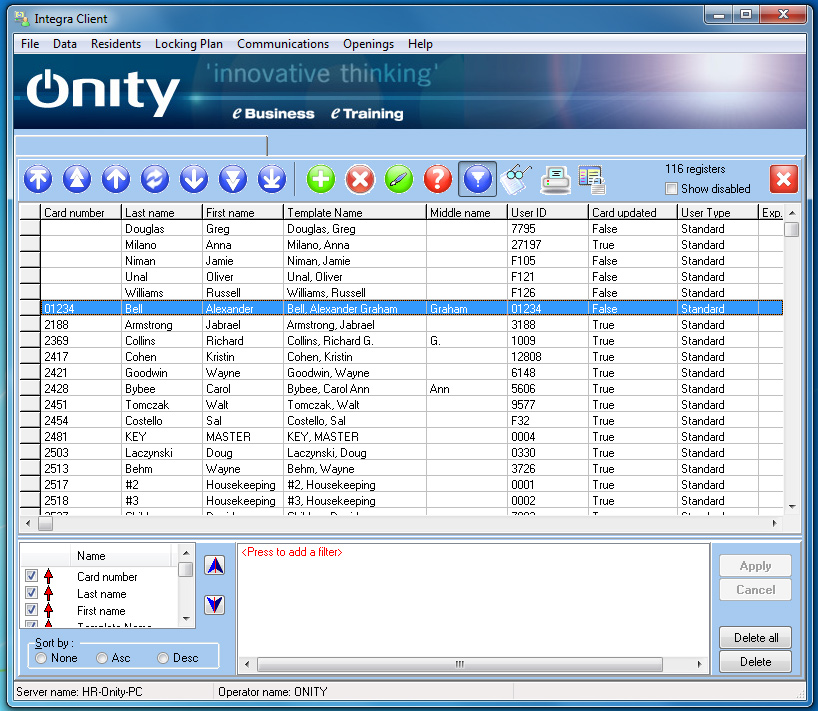This screenshot has width=818, height=711.
Task: Open the Communications menu
Action: (283, 44)
